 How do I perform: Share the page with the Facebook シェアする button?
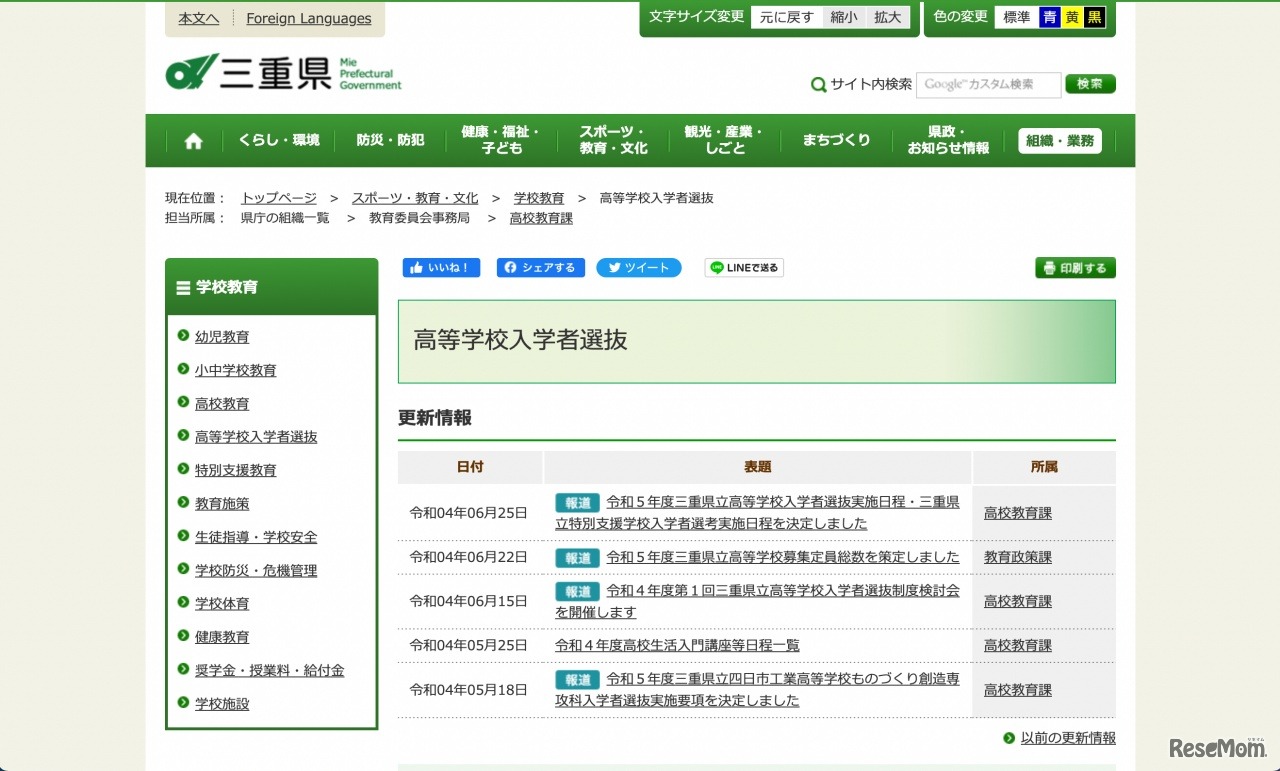point(540,268)
